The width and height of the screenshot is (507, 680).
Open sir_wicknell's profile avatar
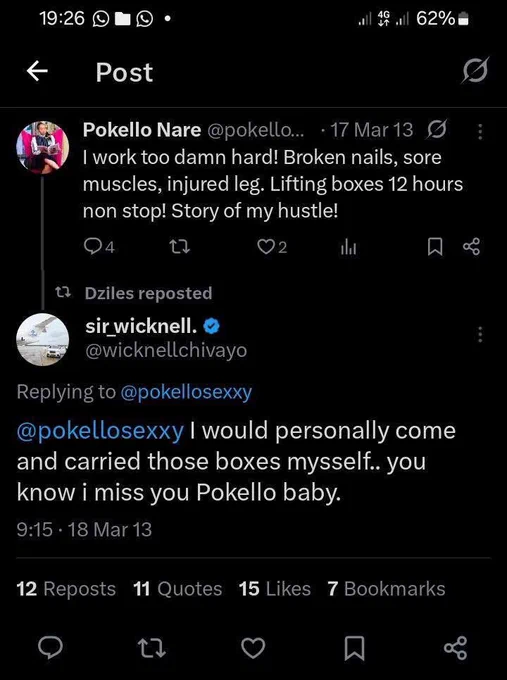[43, 340]
